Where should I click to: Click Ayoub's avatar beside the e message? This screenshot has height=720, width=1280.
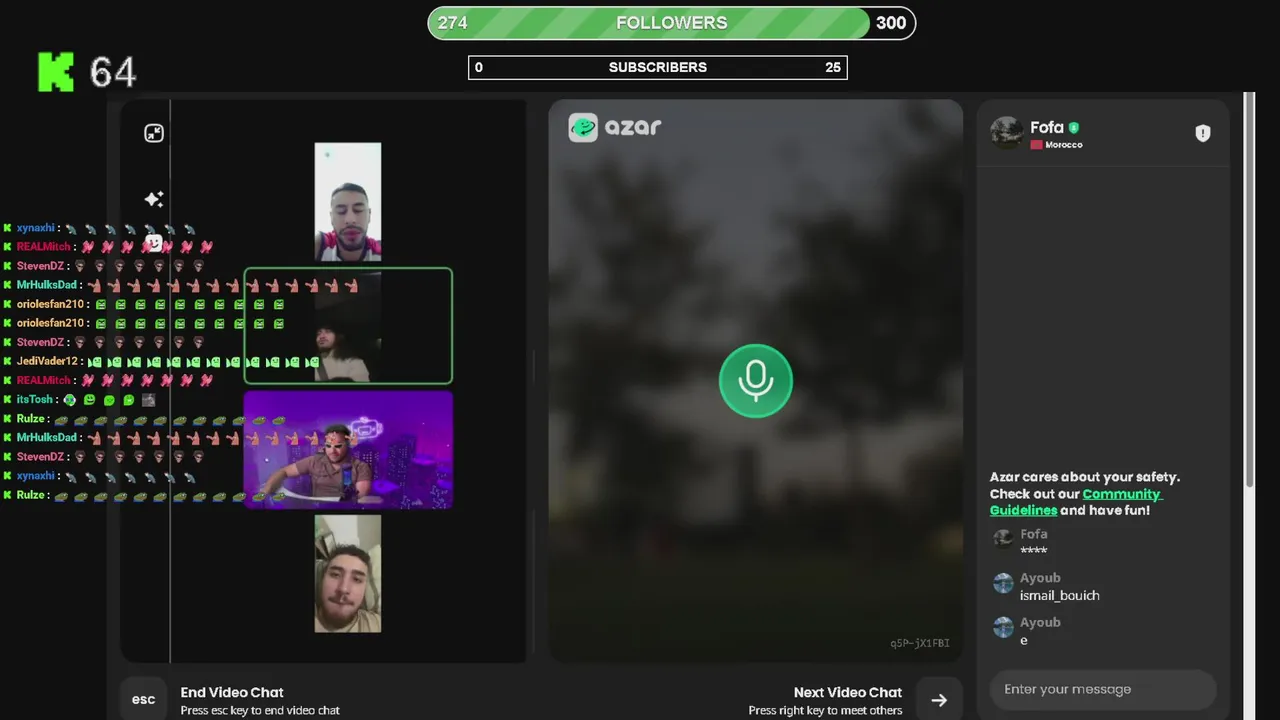[1003, 627]
